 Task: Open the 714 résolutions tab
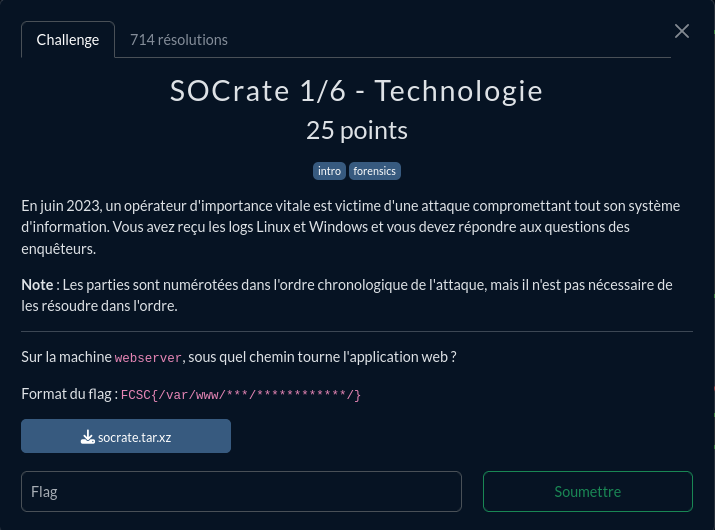[179, 40]
